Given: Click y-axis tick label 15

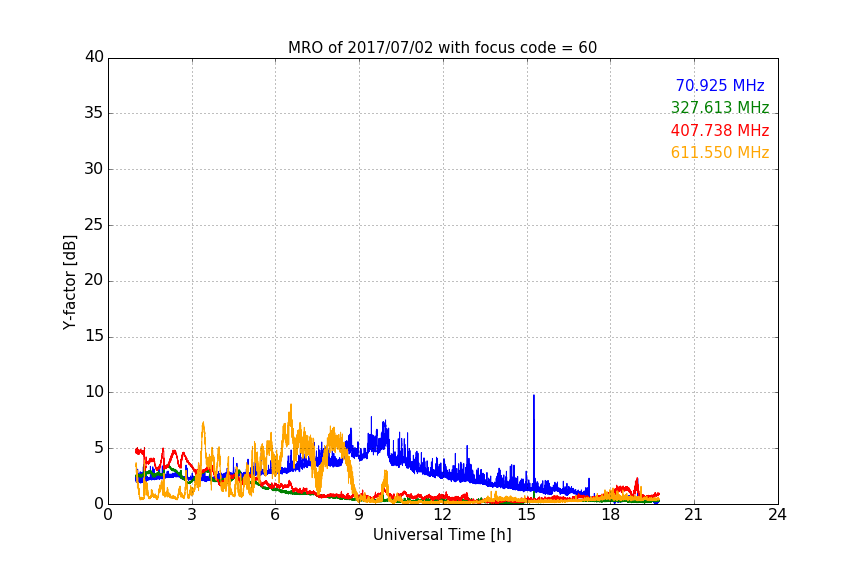Looking at the screenshot, I should (x=94, y=336).
